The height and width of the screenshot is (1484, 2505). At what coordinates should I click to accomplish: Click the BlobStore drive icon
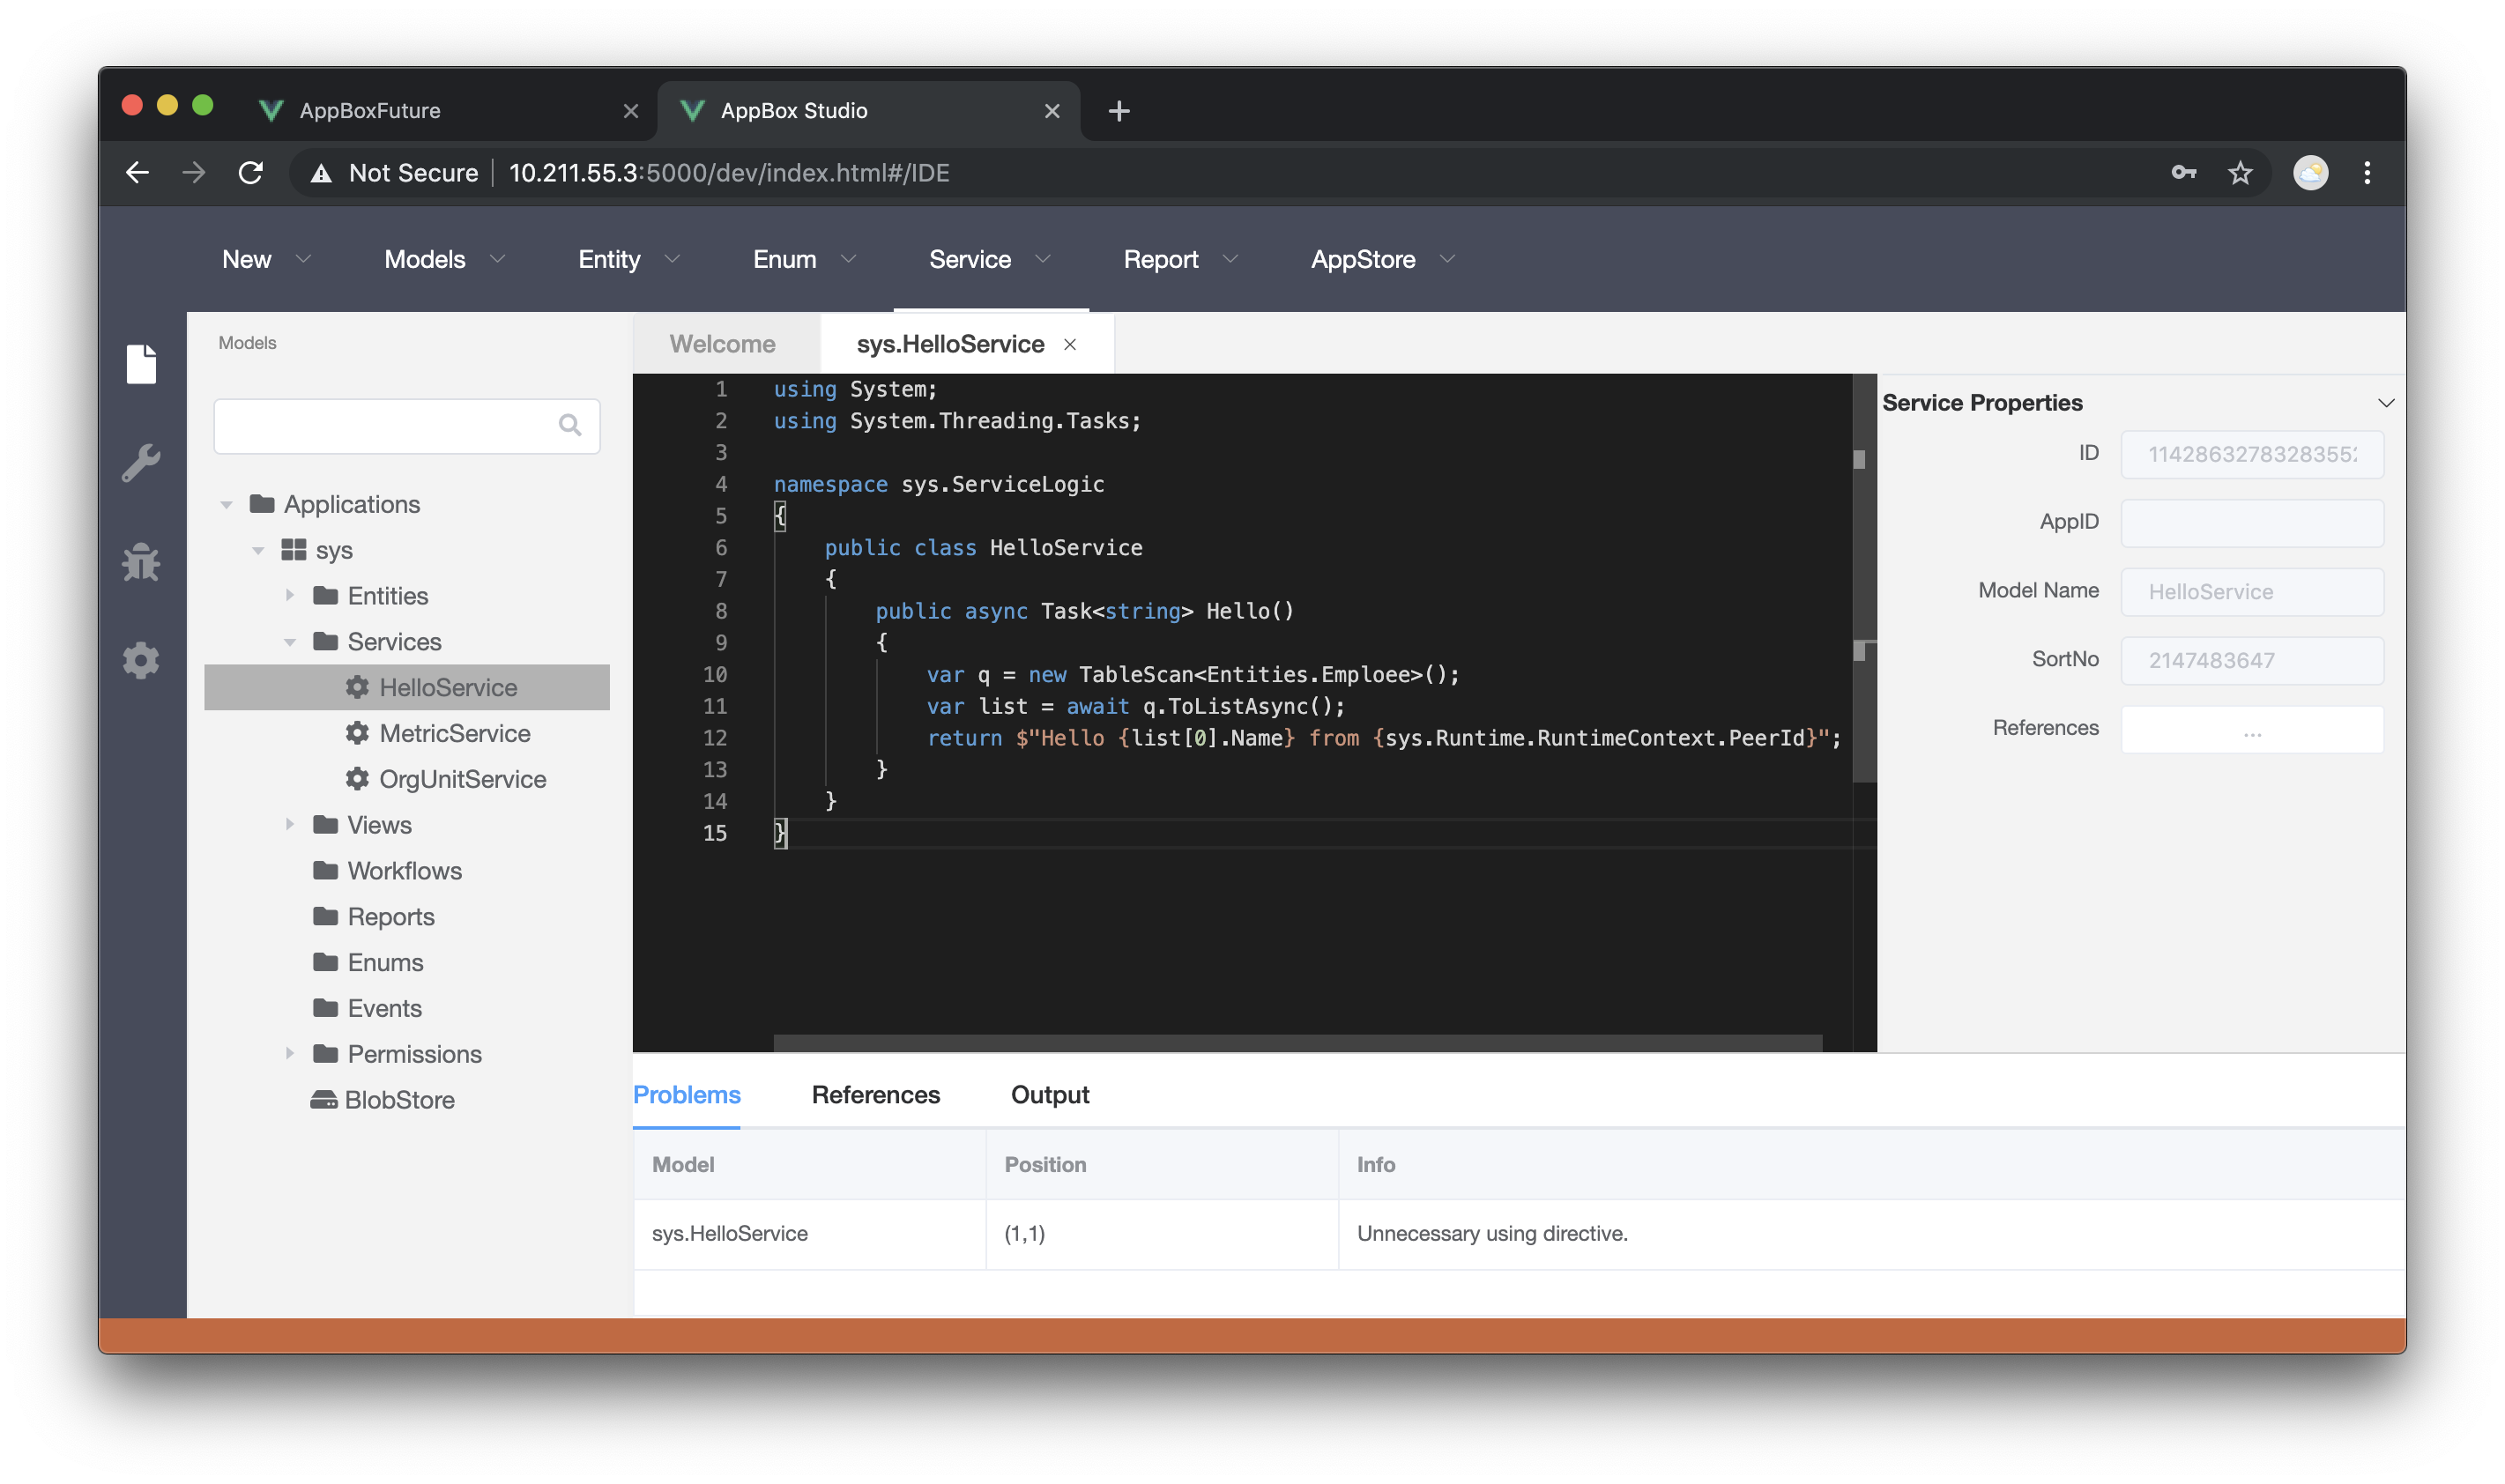(x=323, y=1100)
